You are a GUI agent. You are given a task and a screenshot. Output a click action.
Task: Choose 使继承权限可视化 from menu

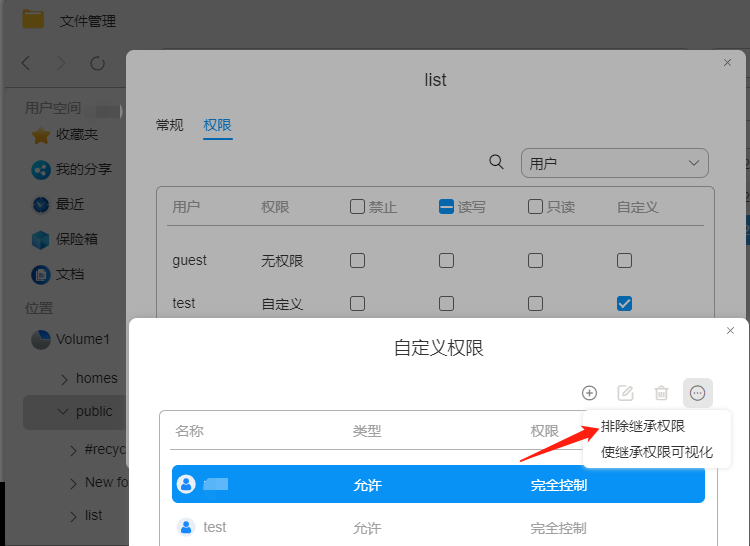tap(657, 452)
